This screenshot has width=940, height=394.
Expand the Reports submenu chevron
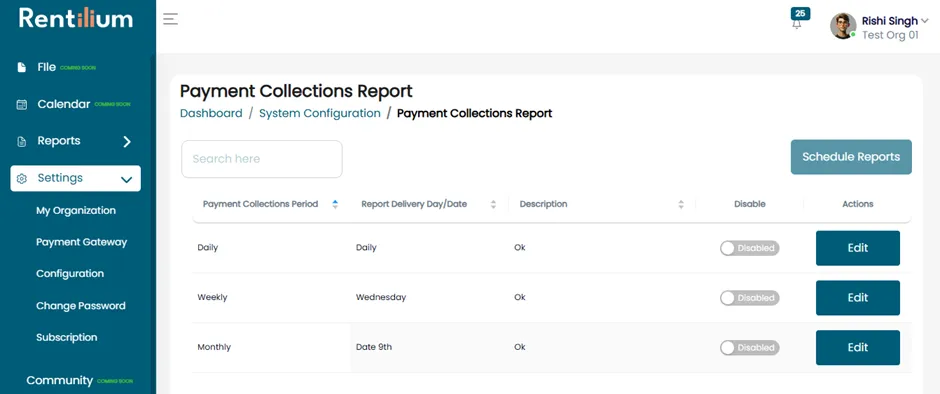[x=126, y=142]
